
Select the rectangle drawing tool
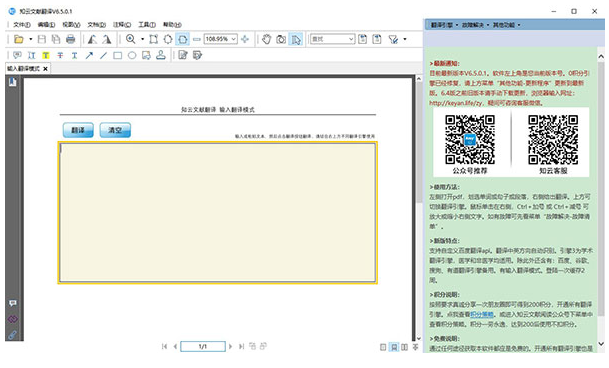[x=117, y=56]
